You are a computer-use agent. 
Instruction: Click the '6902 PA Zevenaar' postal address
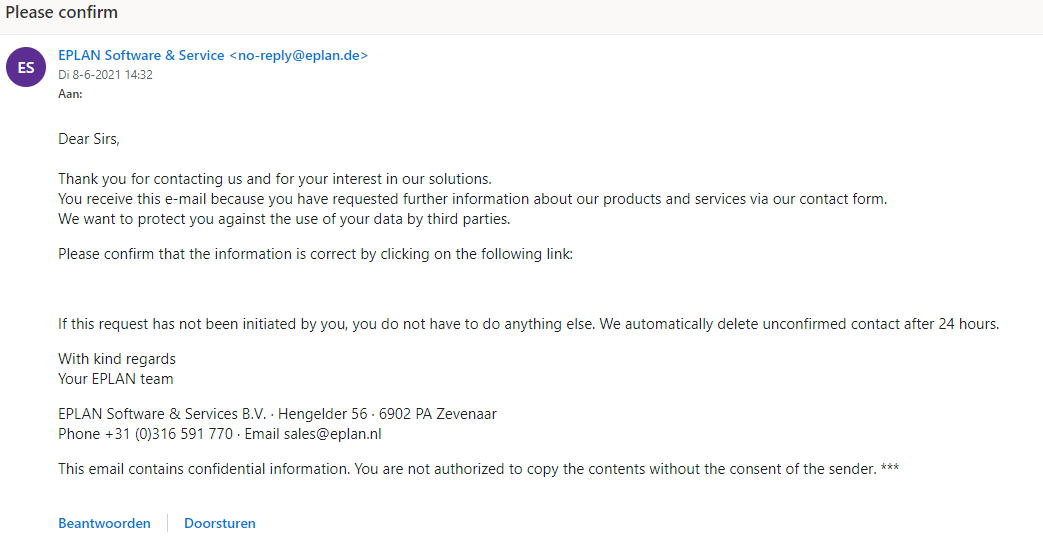(x=438, y=414)
